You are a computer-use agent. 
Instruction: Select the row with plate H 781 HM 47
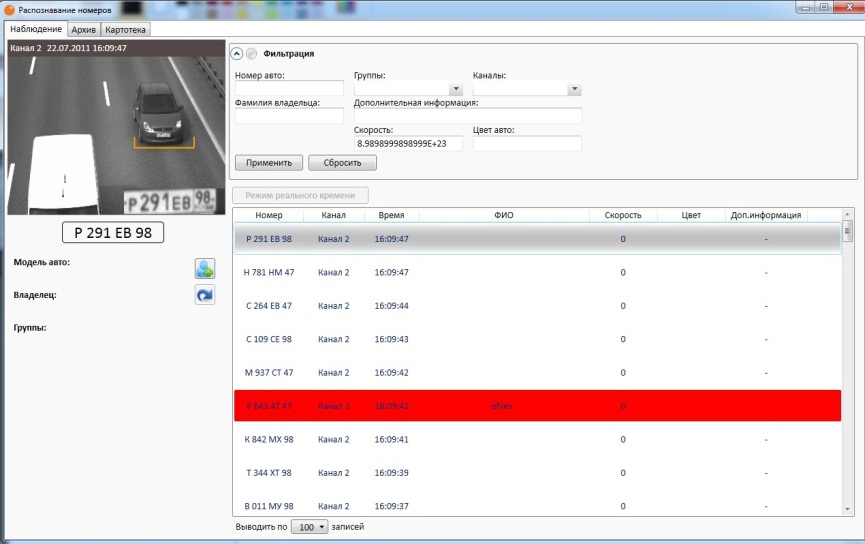(x=537, y=273)
